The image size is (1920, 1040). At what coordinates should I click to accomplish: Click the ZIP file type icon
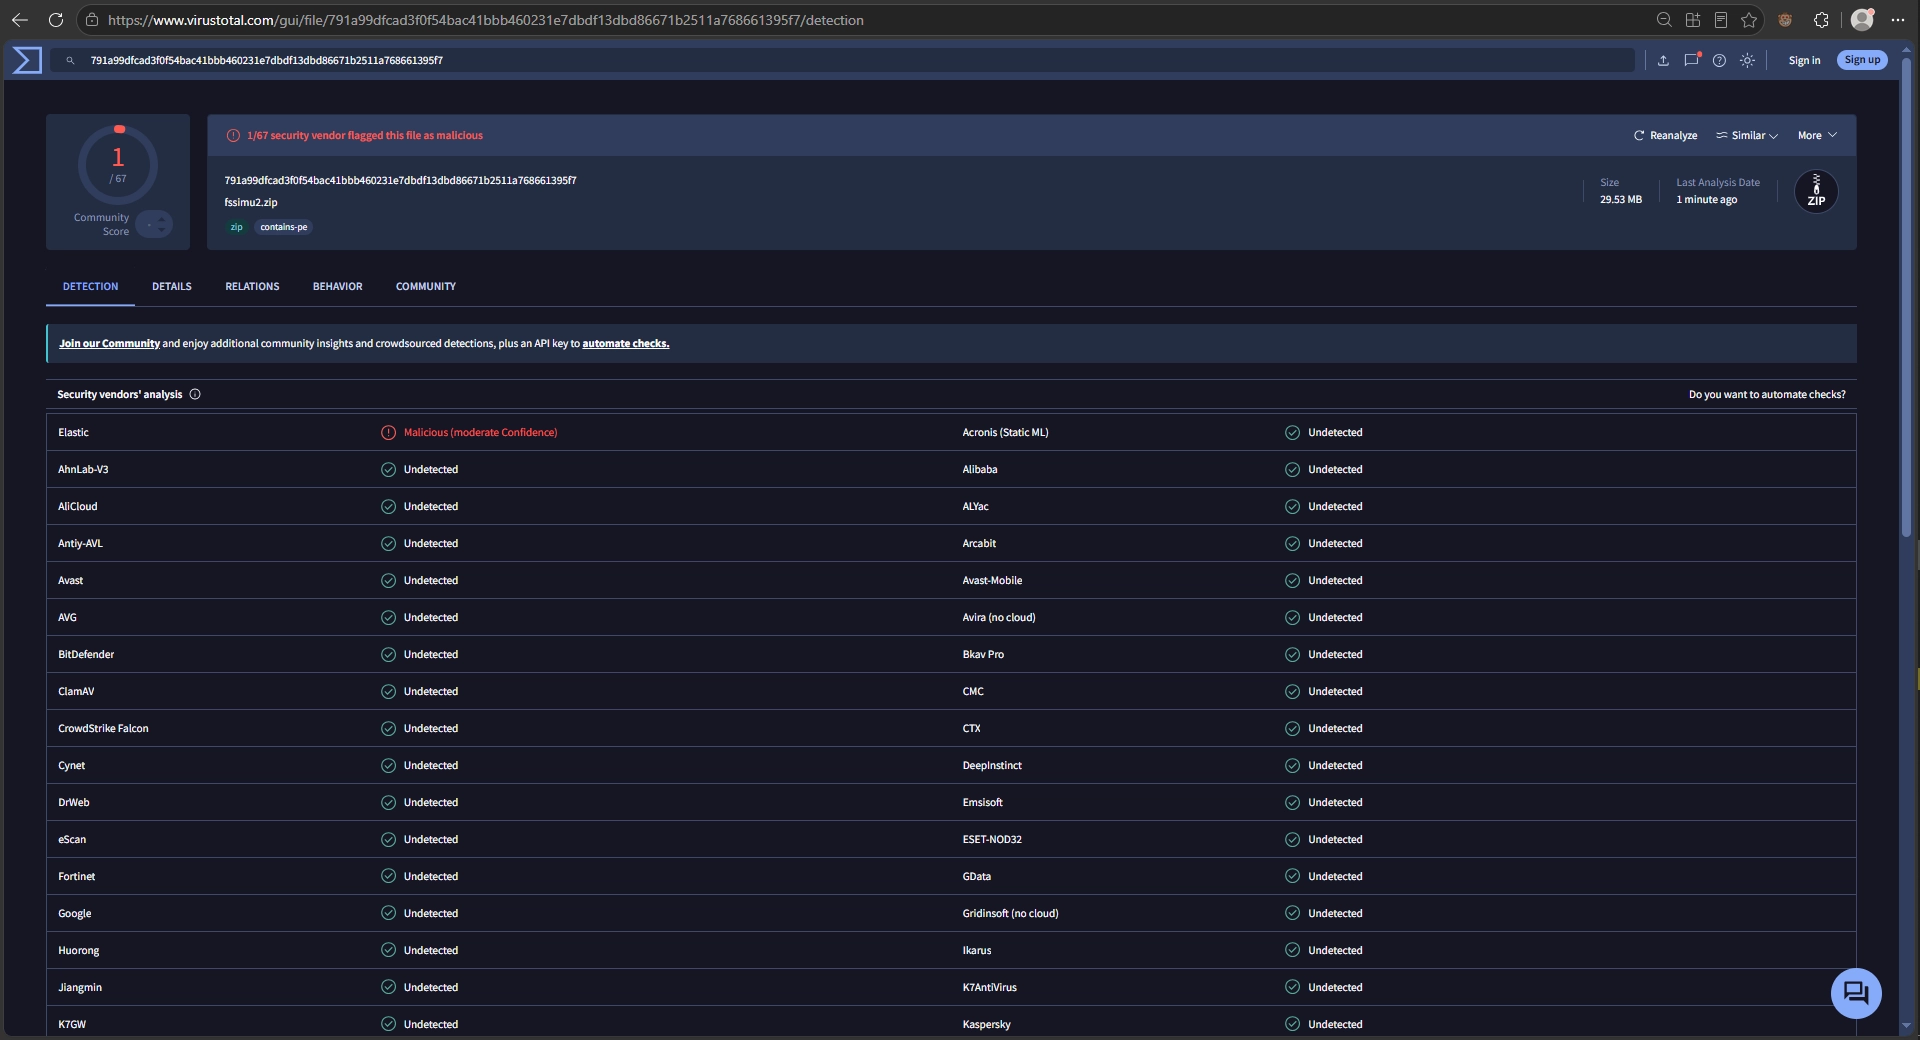tap(1816, 191)
